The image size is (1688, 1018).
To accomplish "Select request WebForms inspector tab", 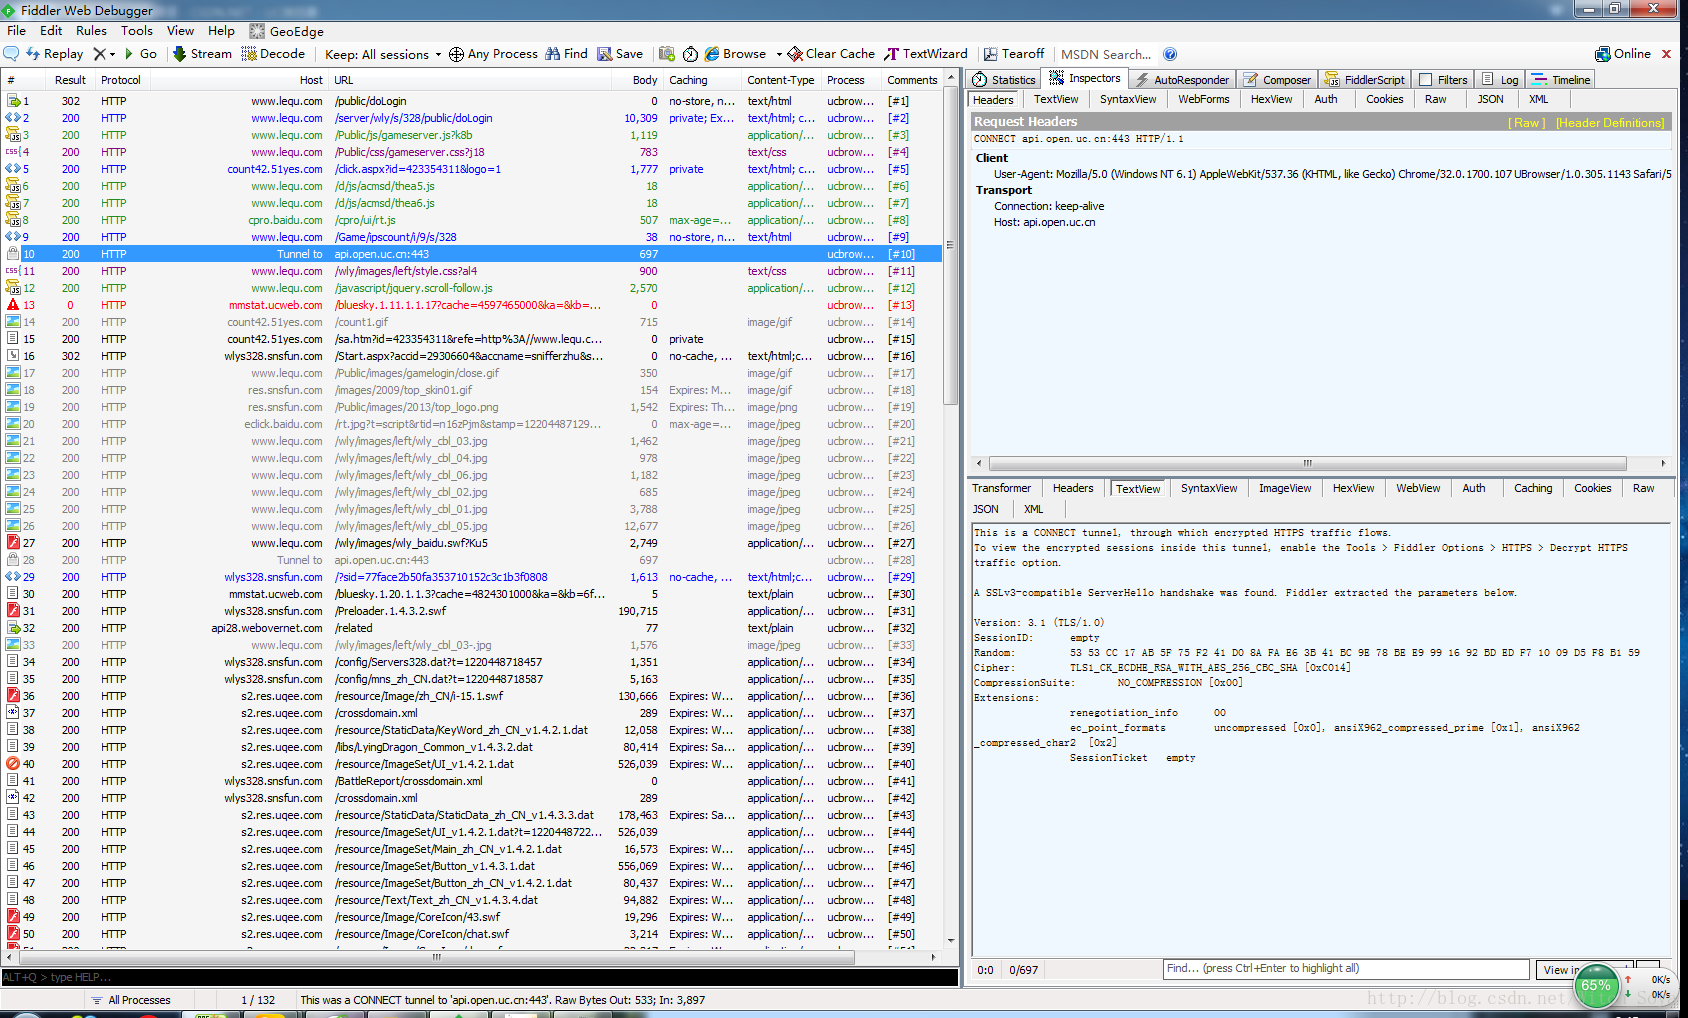I will click(x=1203, y=99).
